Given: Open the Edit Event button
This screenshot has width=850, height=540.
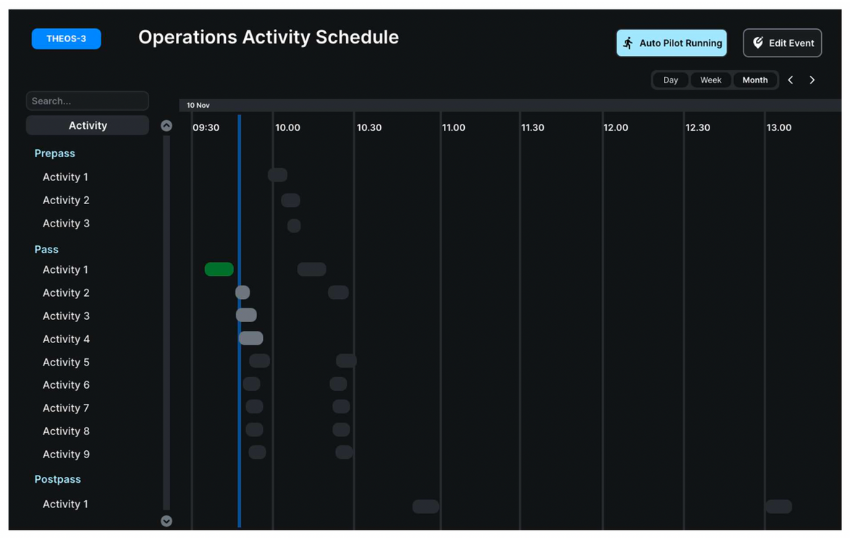Looking at the screenshot, I should click(782, 43).
